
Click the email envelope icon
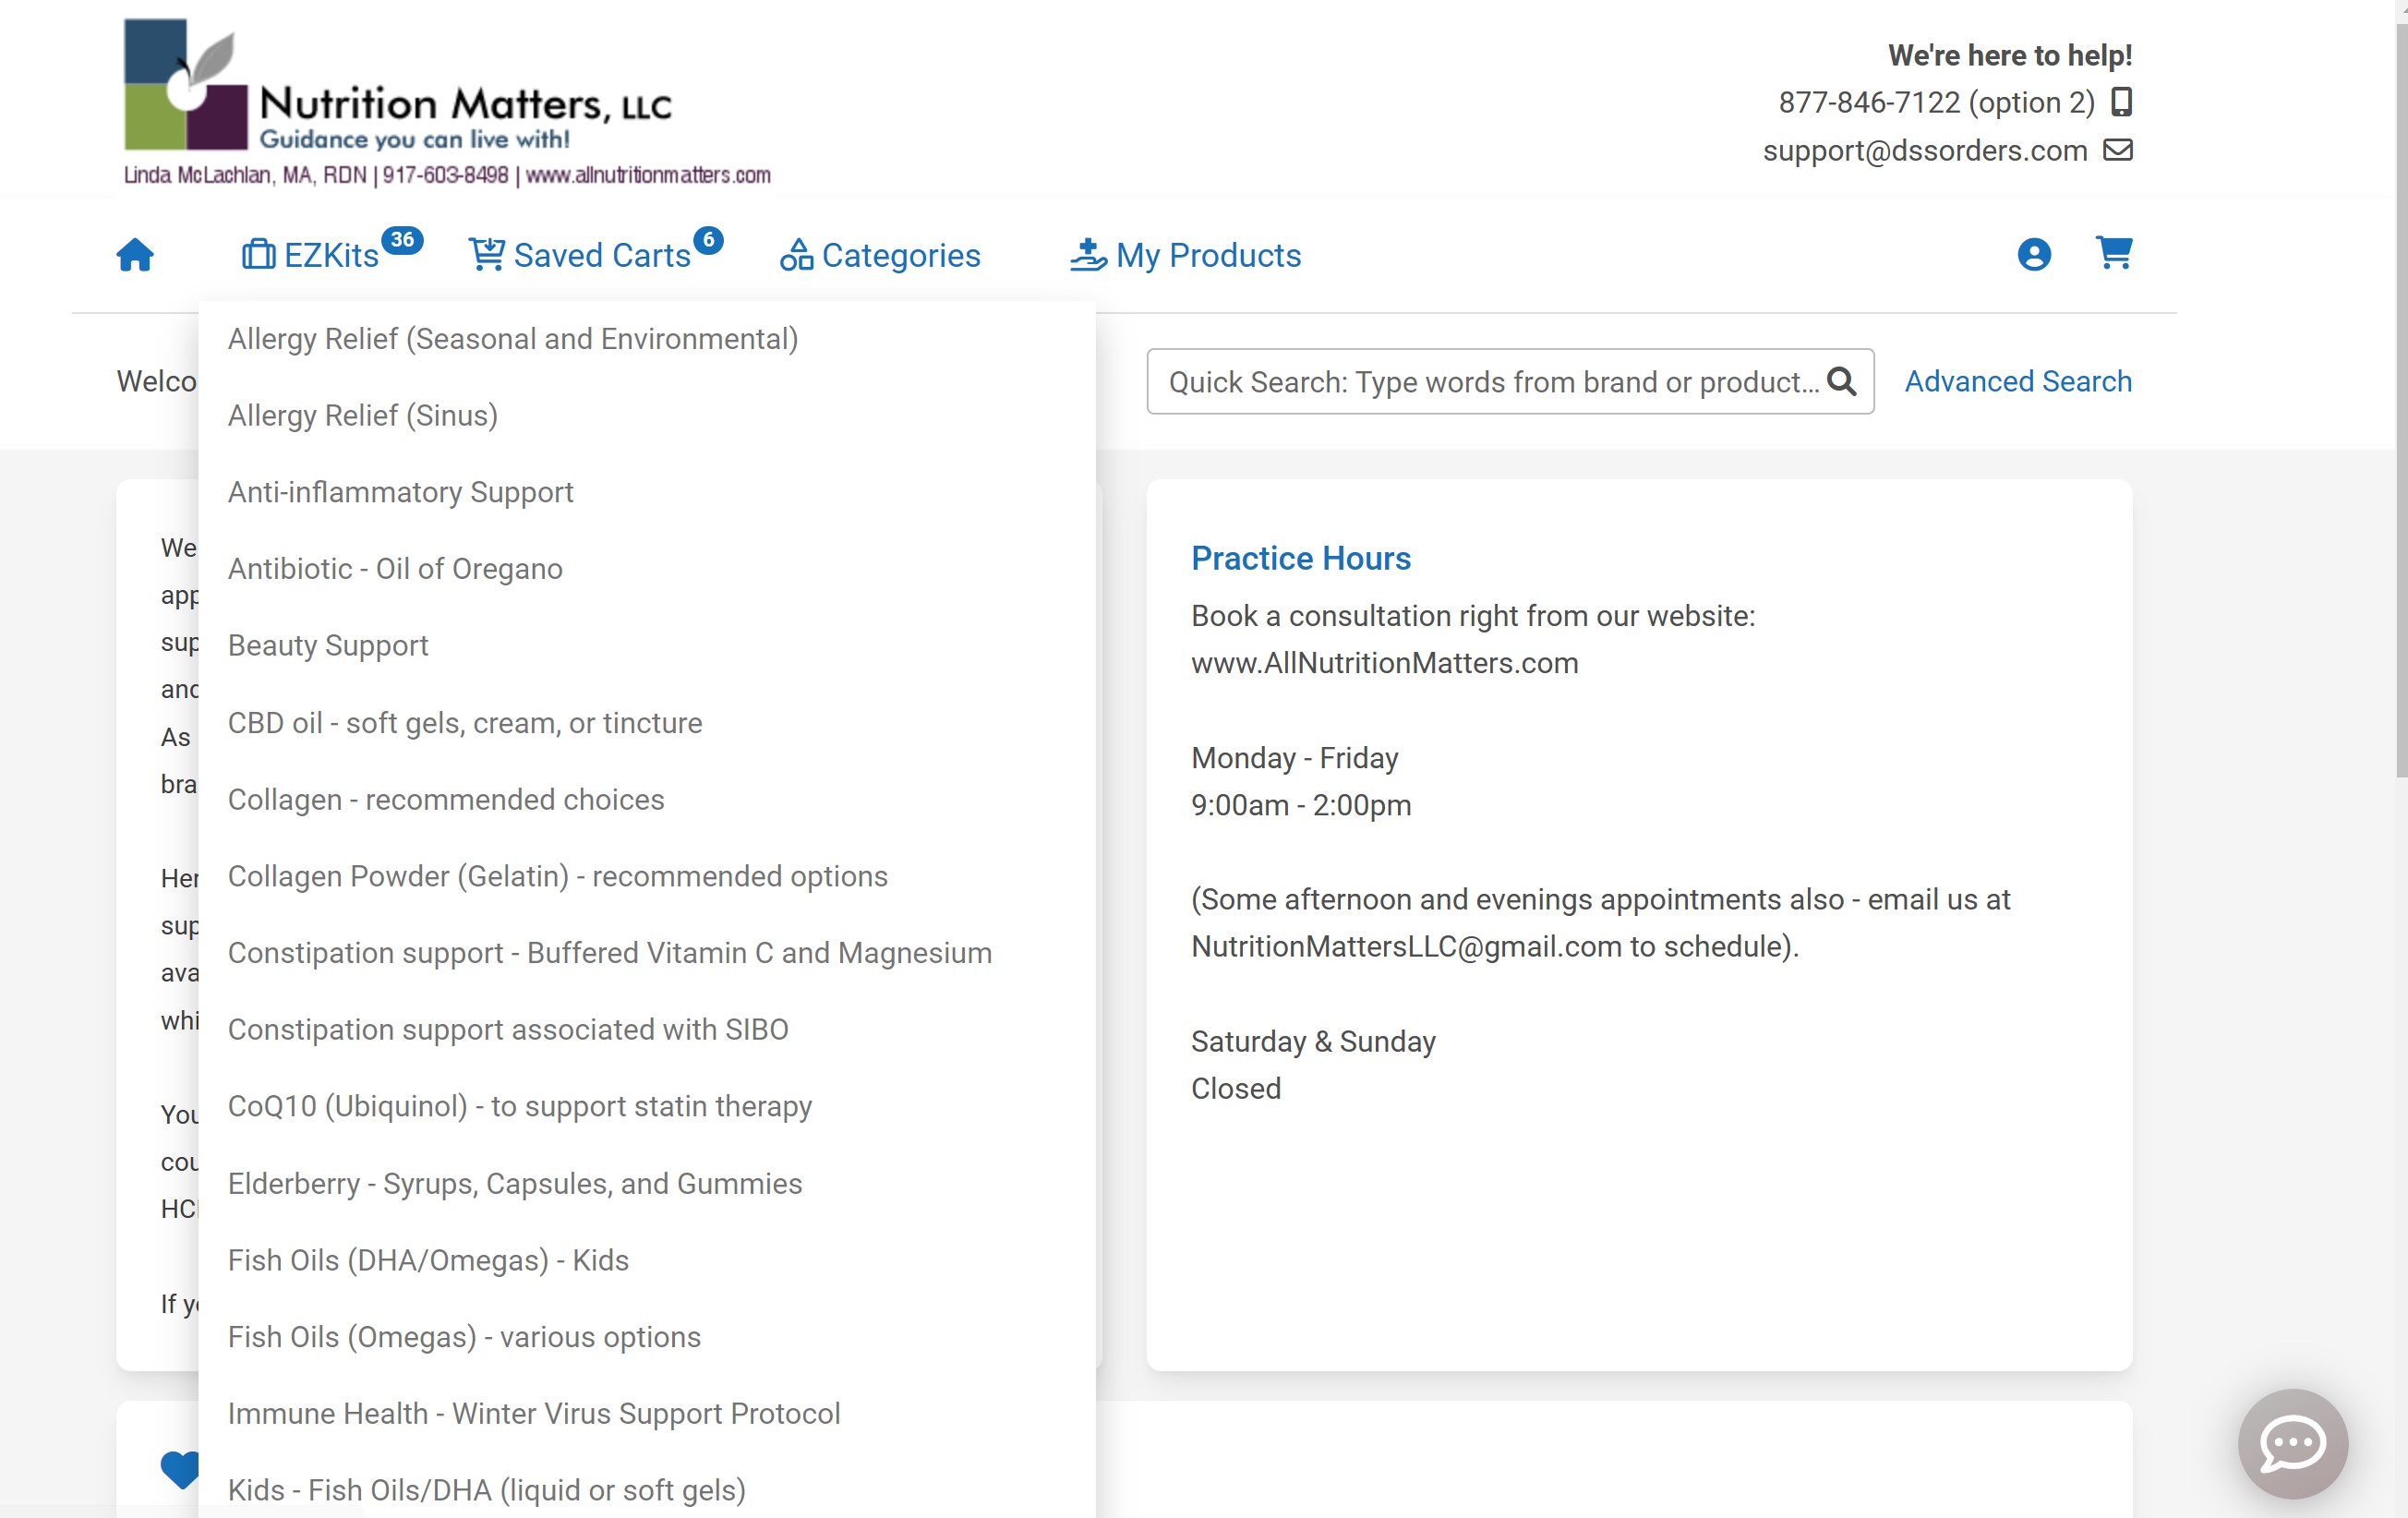[2117, 150]
